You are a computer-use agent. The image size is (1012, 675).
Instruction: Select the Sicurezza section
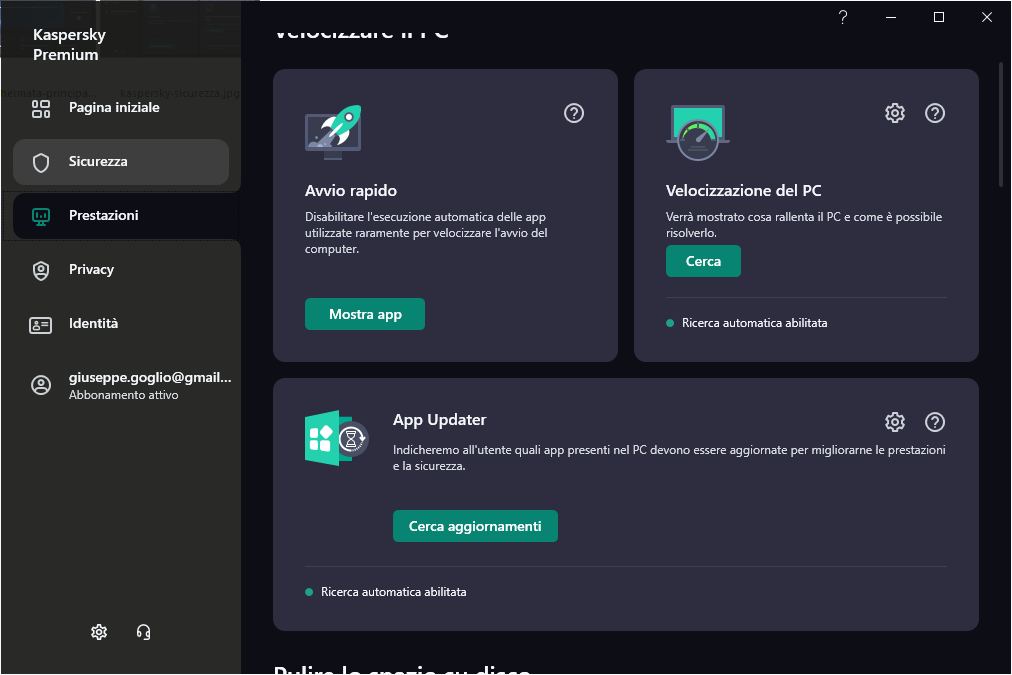[x=121, y=161]
